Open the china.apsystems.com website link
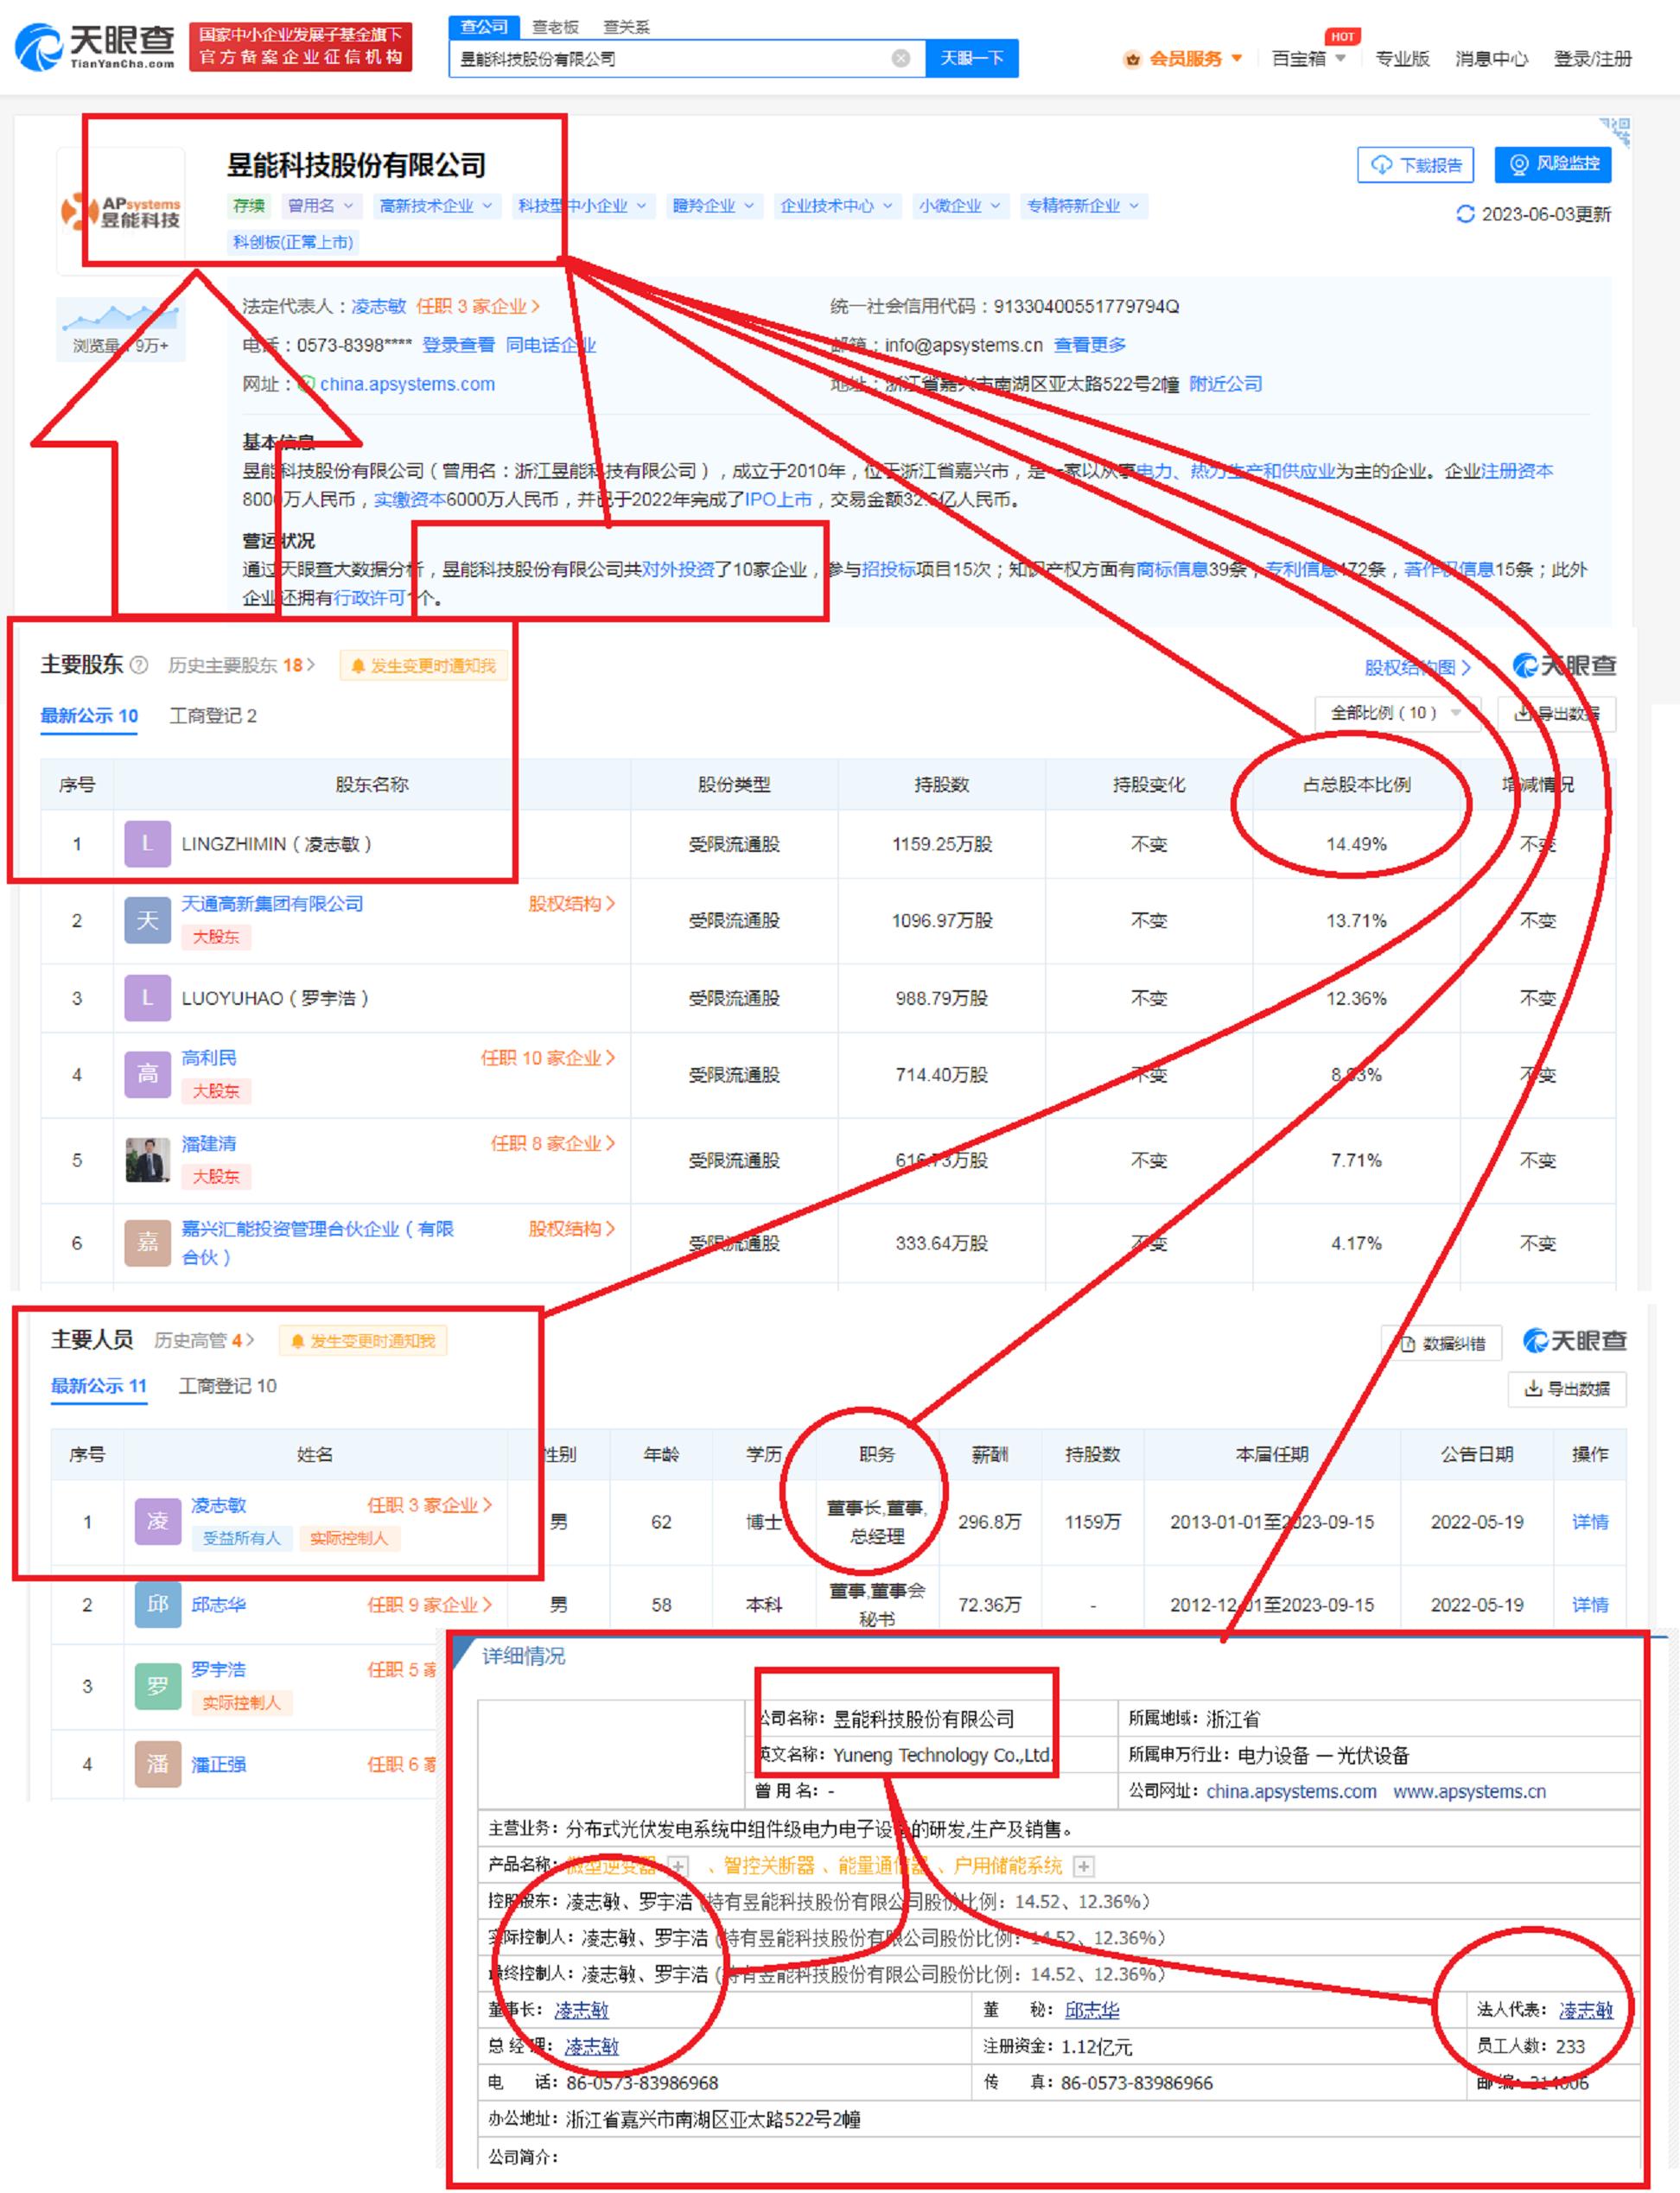Image resolution: width=1680 pixels, height=2193 pixels. (x=407, y=385)
